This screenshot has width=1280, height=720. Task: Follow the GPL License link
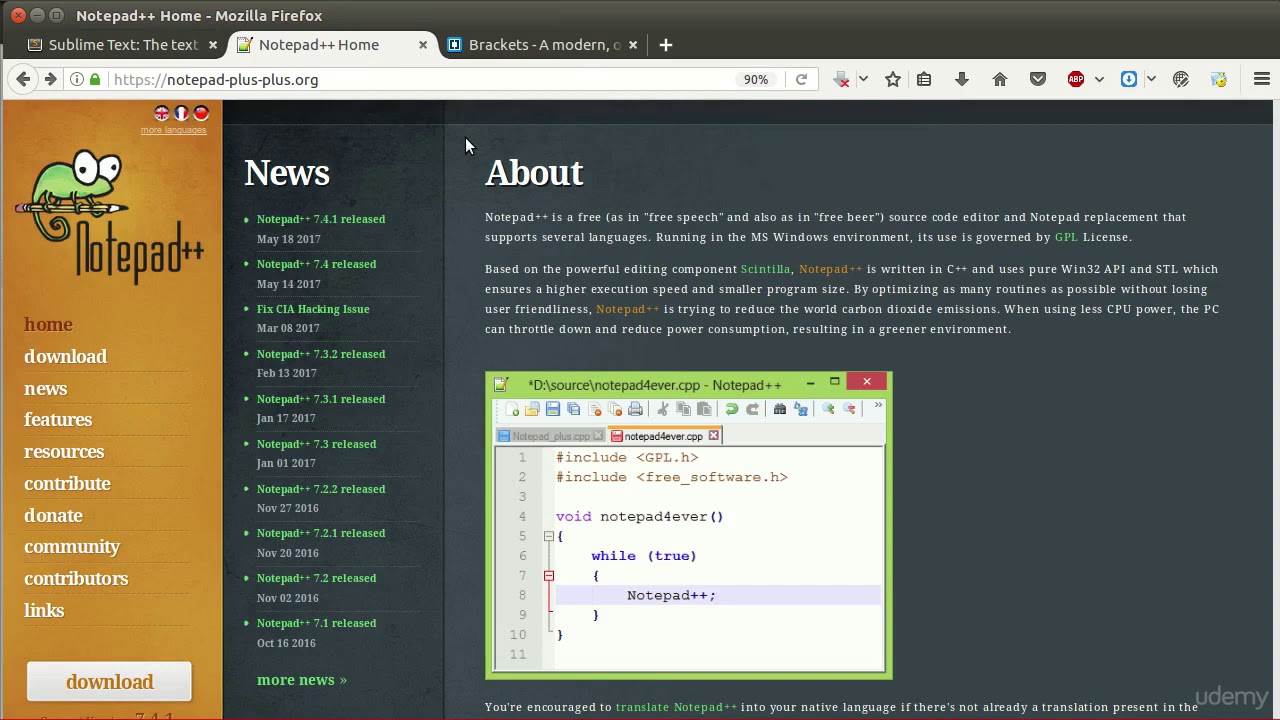coord(1066,237)
